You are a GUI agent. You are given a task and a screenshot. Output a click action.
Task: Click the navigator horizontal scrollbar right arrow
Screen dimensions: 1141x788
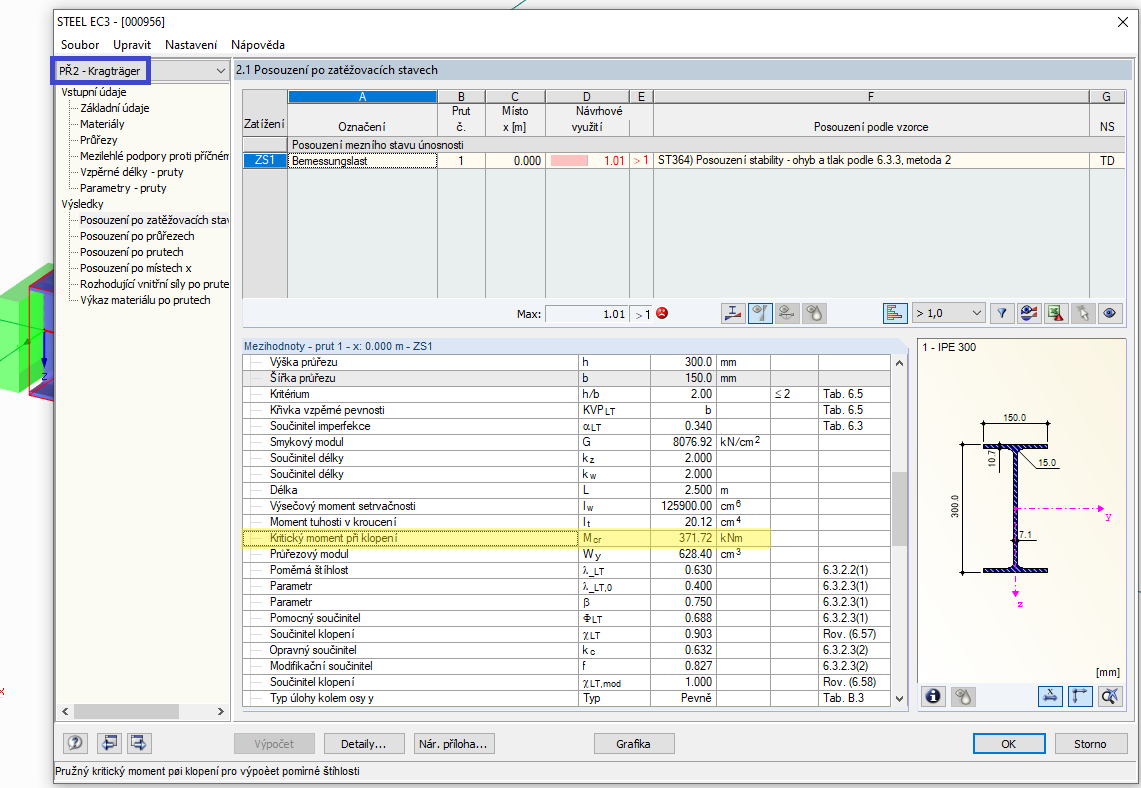(x=221, y=711)
